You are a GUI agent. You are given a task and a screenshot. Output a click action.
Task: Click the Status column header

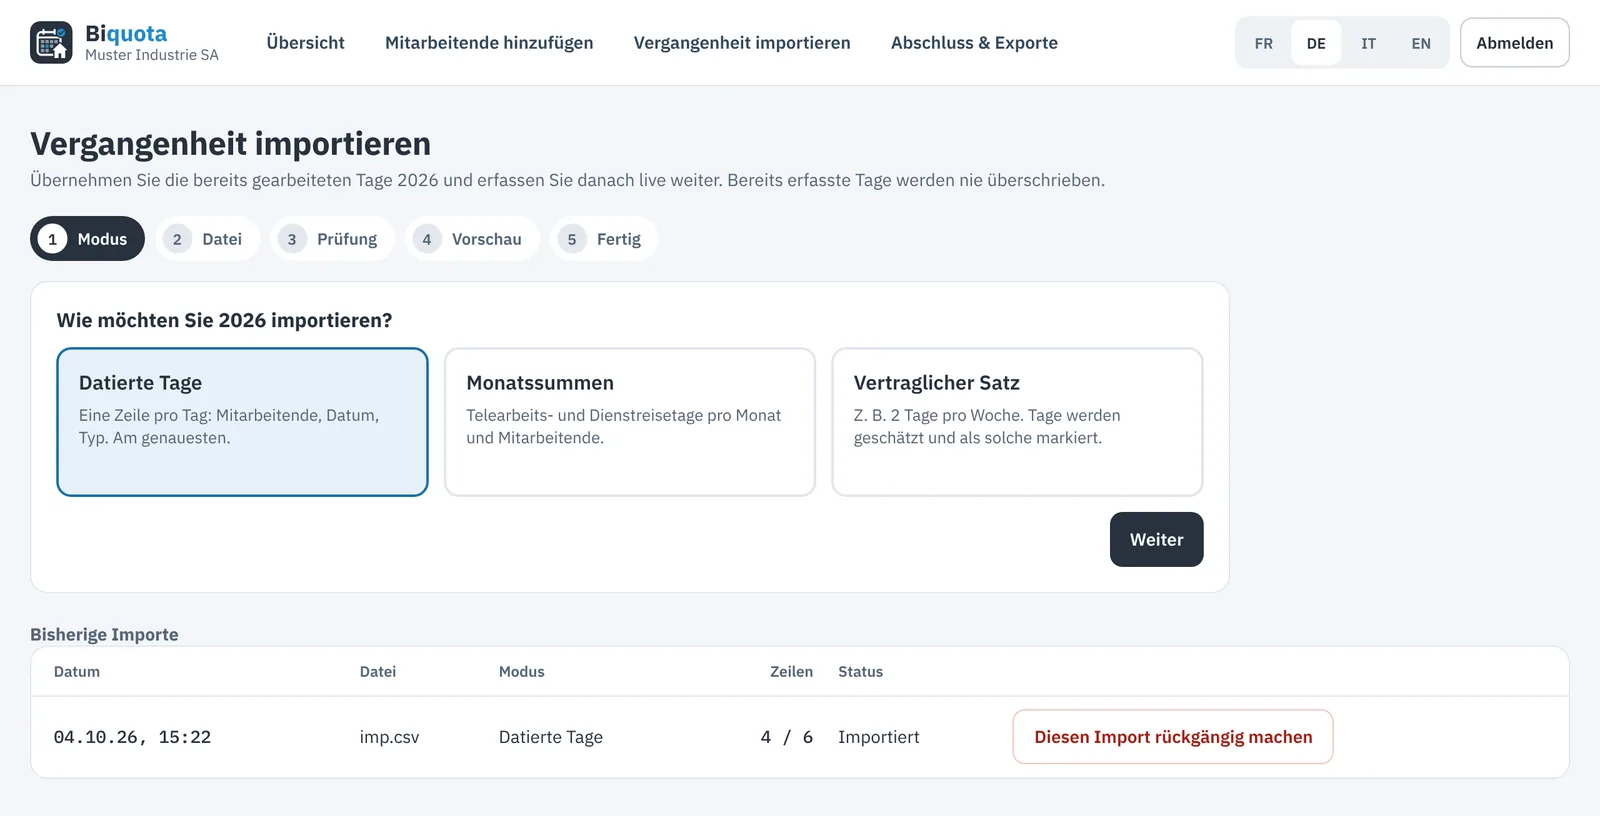[x=861, y=672]
